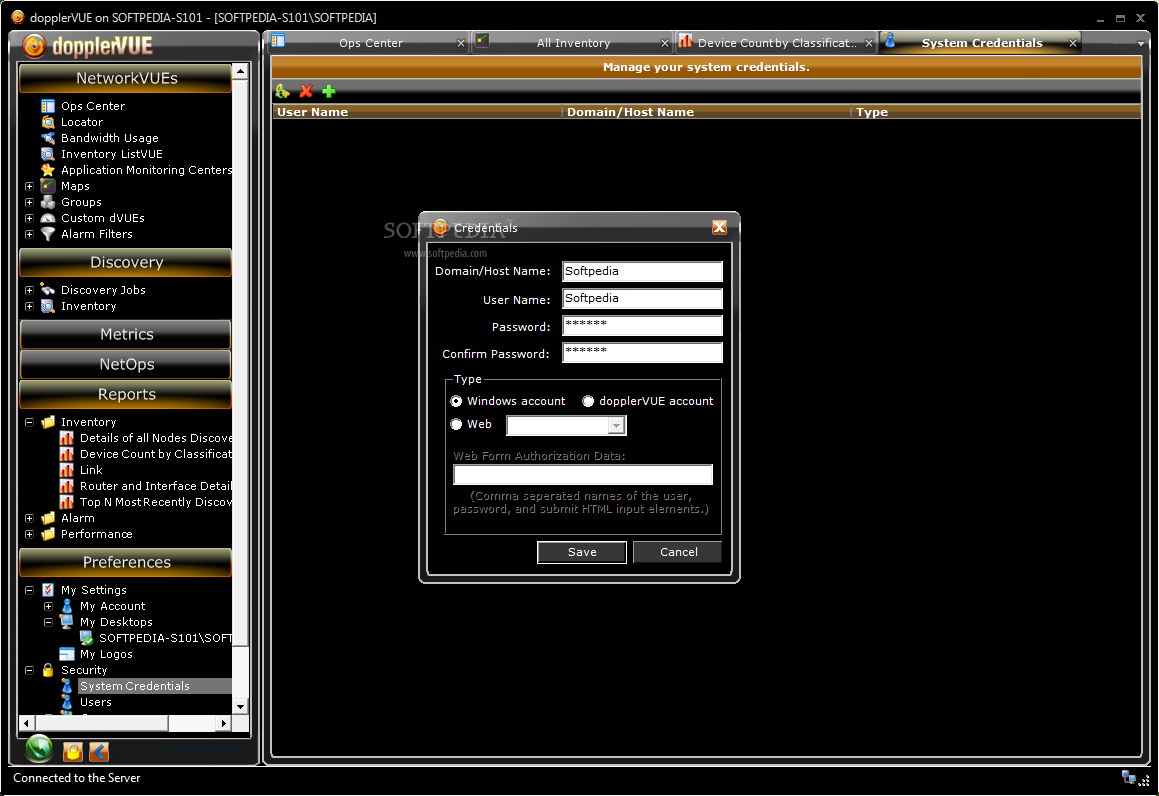Collapse the Reports Inventory folder node
This screenshot has height=796, width=1159.
click(30, 422)
